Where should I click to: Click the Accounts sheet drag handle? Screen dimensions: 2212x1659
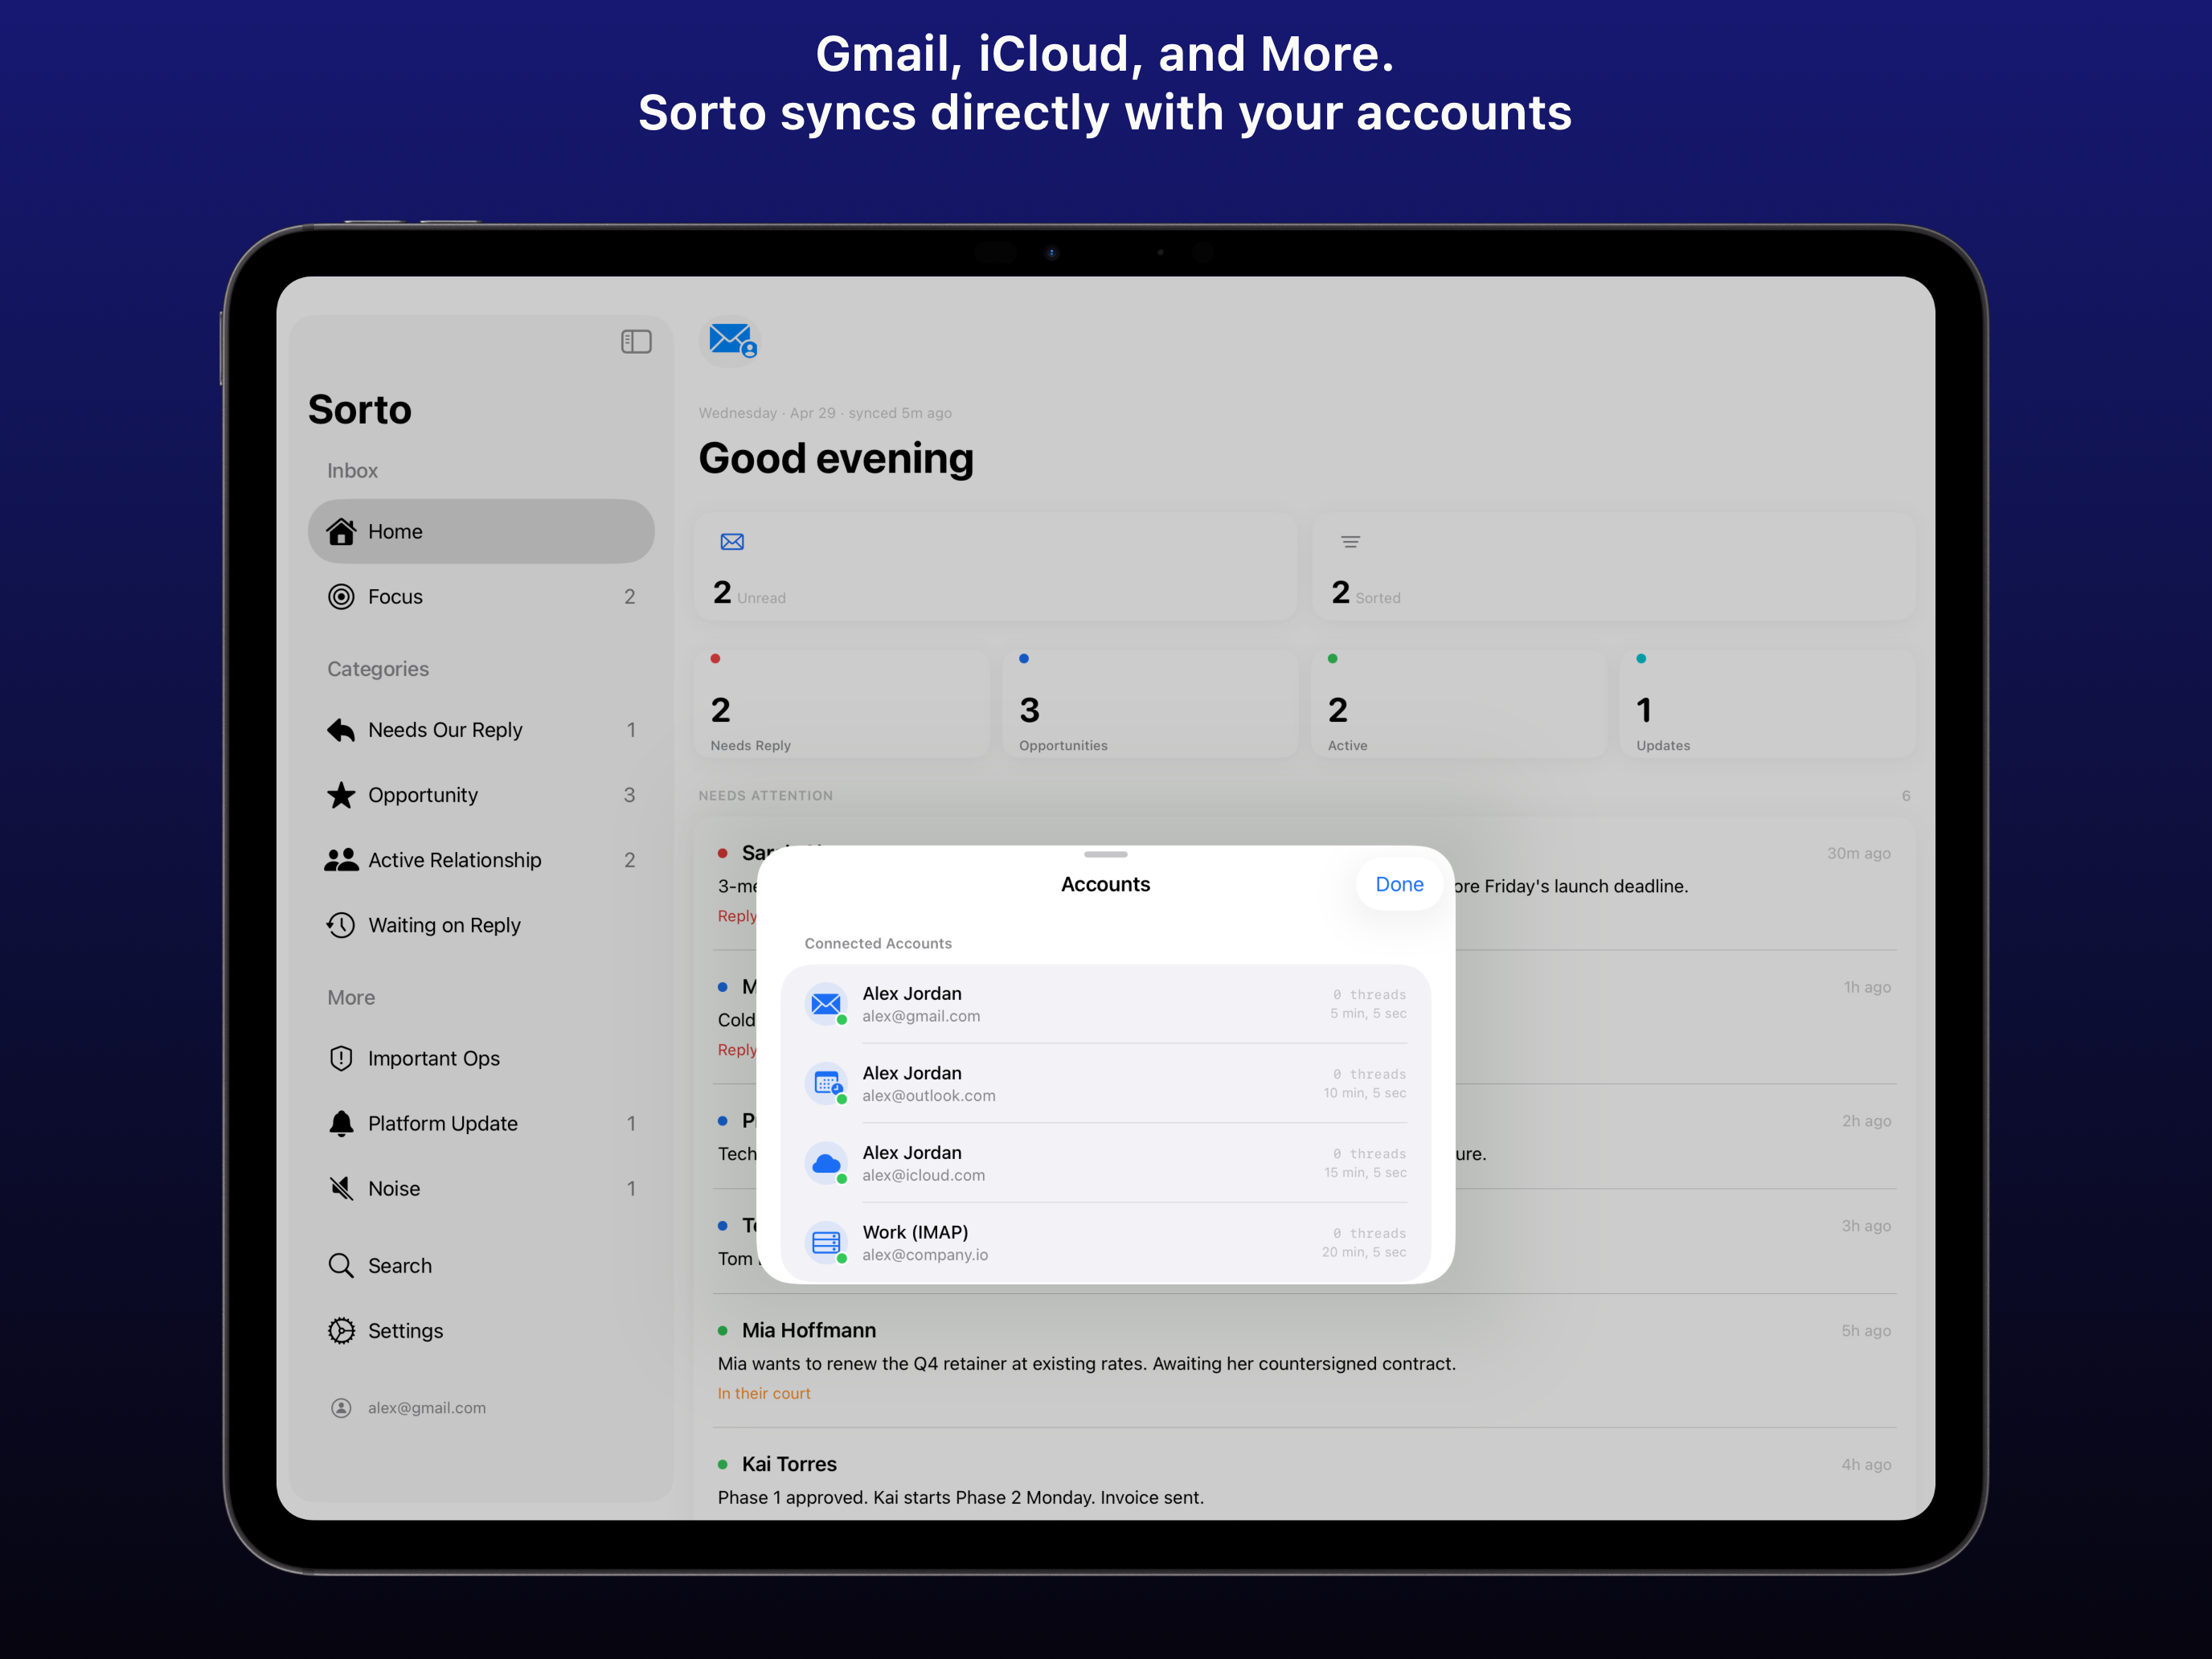(1105, 854)
